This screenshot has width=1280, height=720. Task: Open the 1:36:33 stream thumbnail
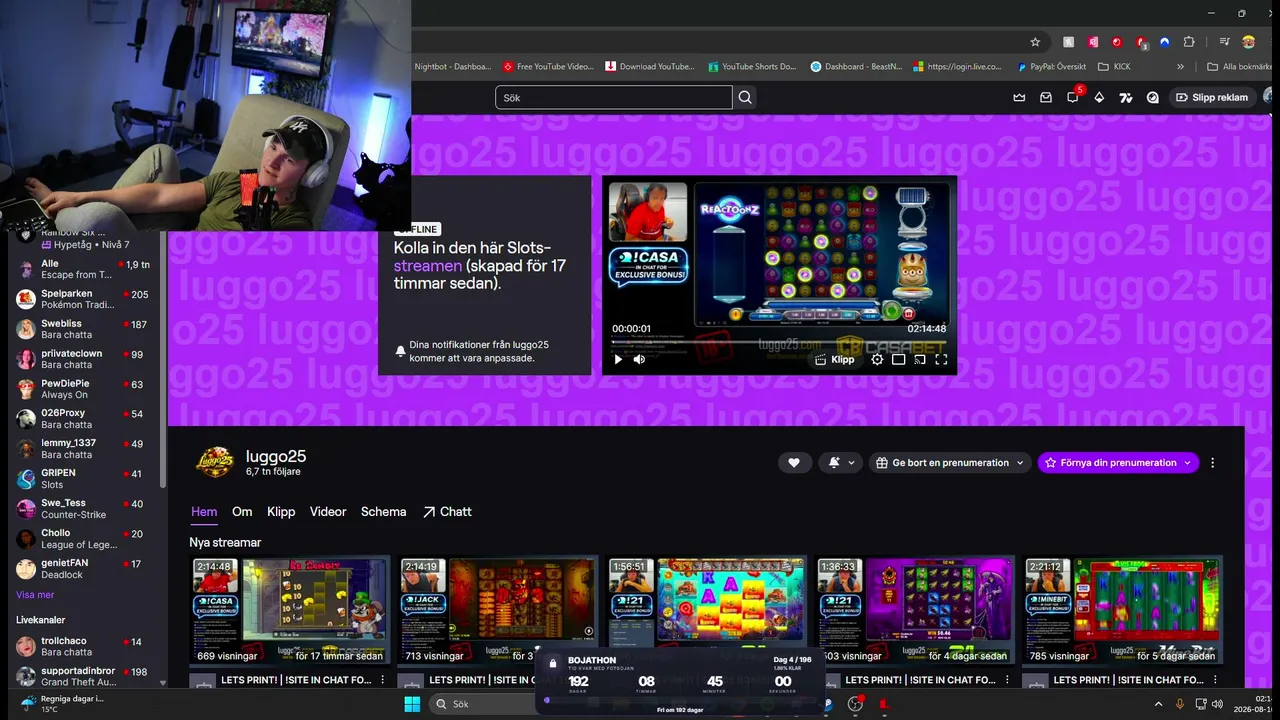tap(914, 609)
